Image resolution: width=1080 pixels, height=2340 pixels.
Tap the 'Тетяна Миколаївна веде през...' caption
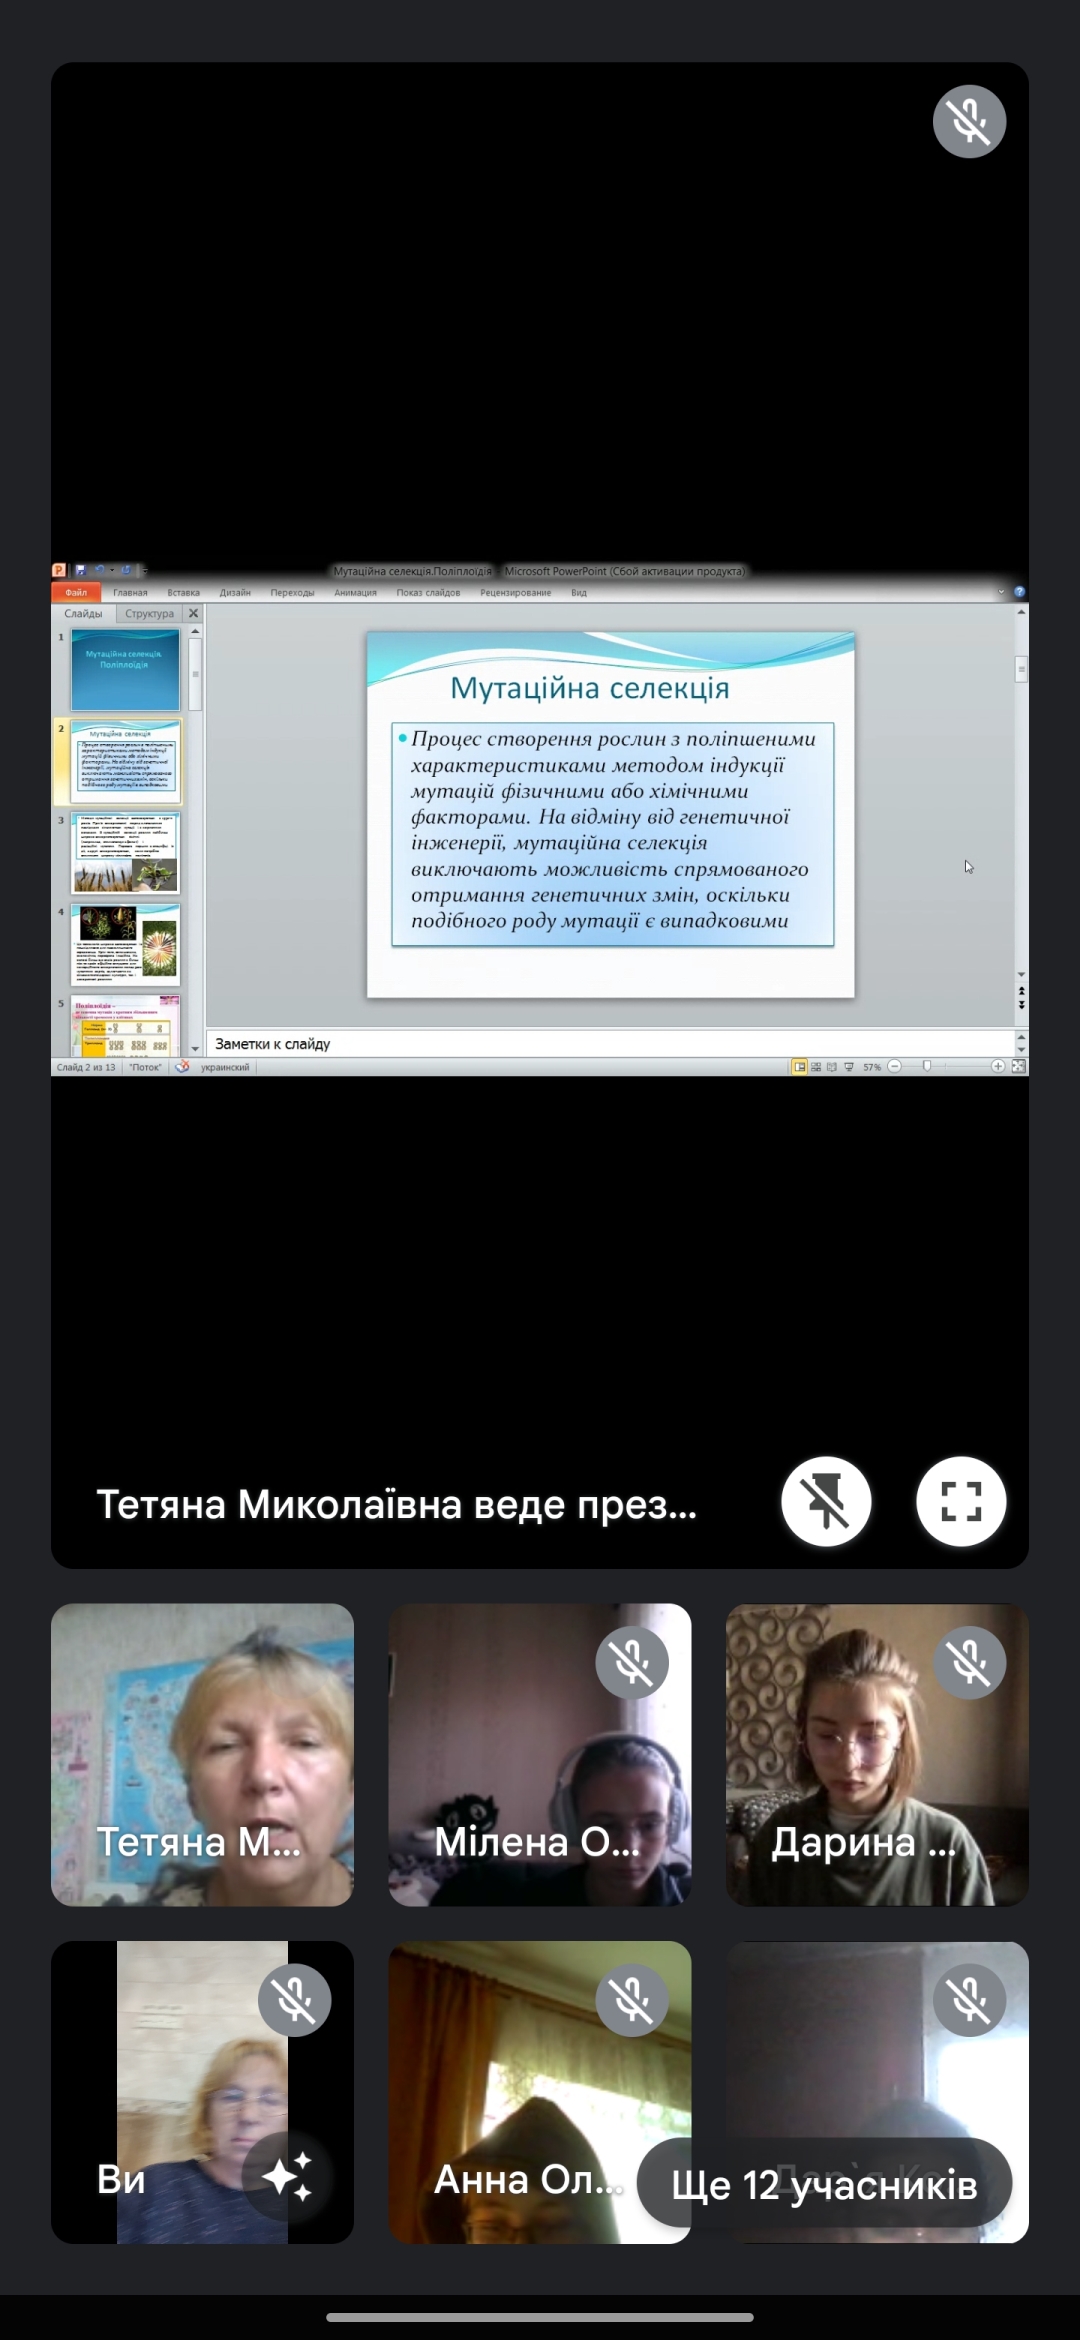tap(396, 1504)
